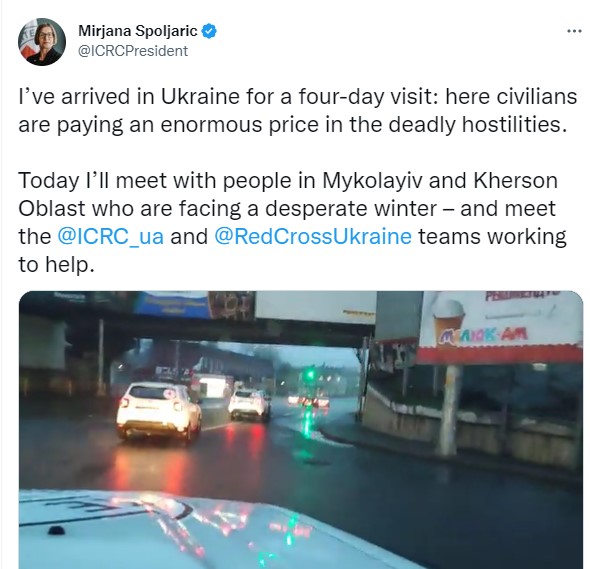Screen dimensions: 590x569
Task: Open the three-dot more options menu
Action: 574,31
